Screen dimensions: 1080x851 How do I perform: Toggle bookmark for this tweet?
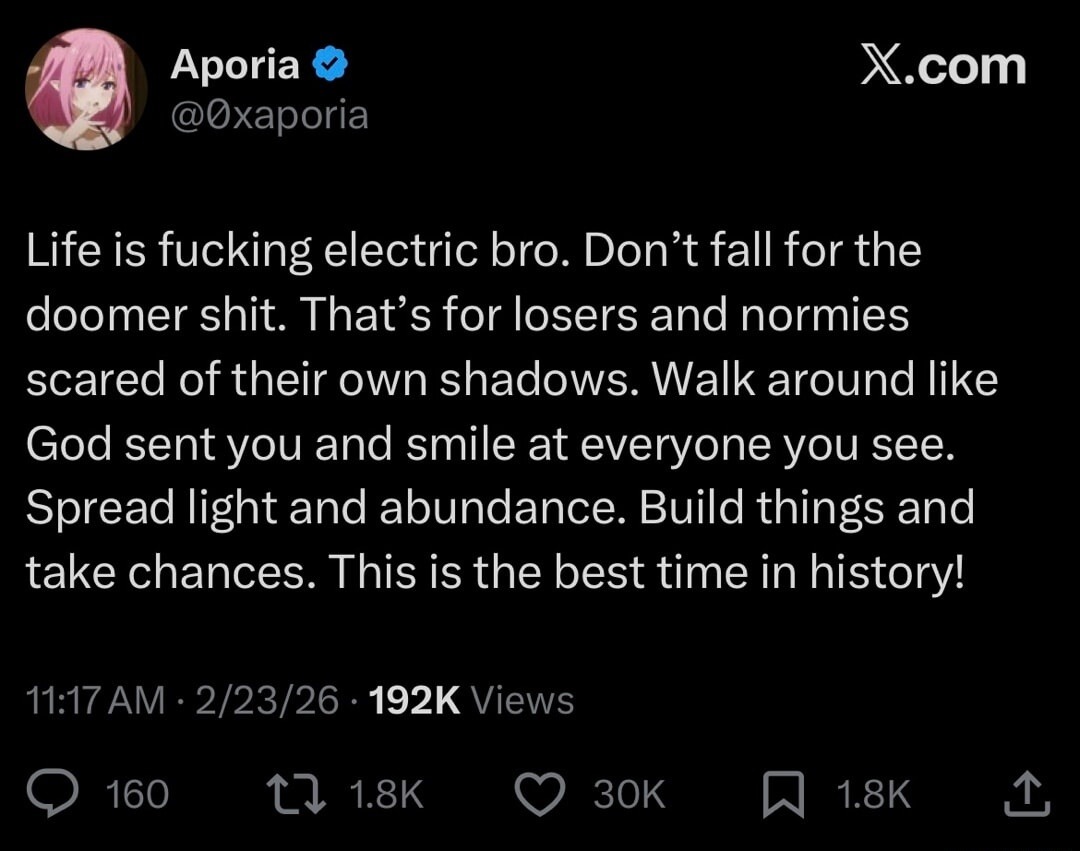click(x=783, y=792)
